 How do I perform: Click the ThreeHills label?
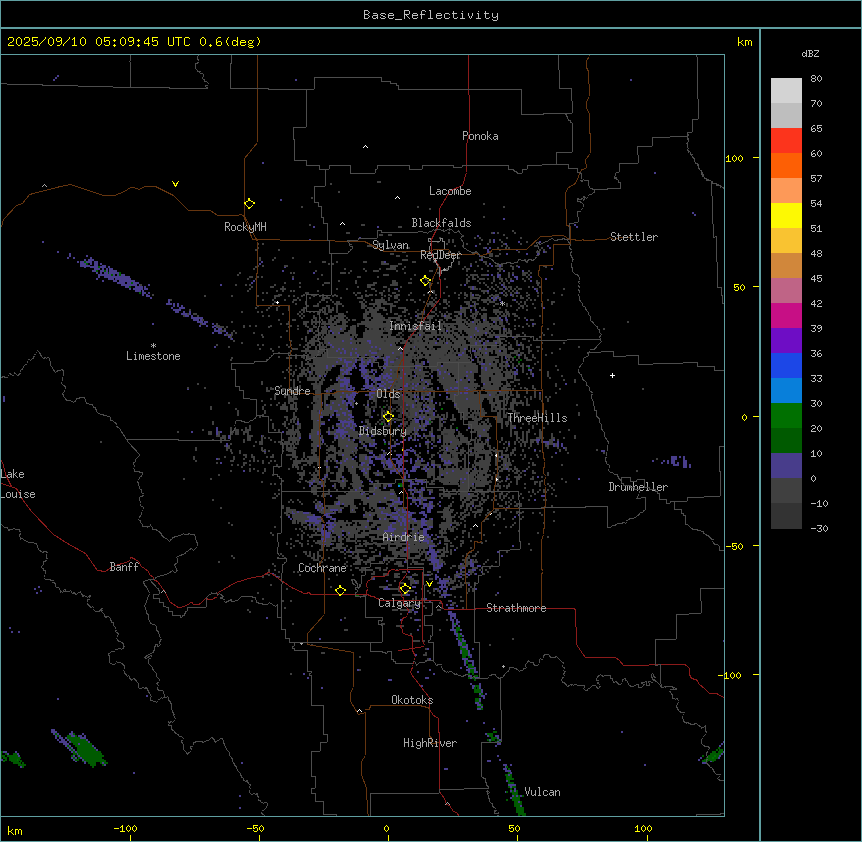(x=537, y=418)
